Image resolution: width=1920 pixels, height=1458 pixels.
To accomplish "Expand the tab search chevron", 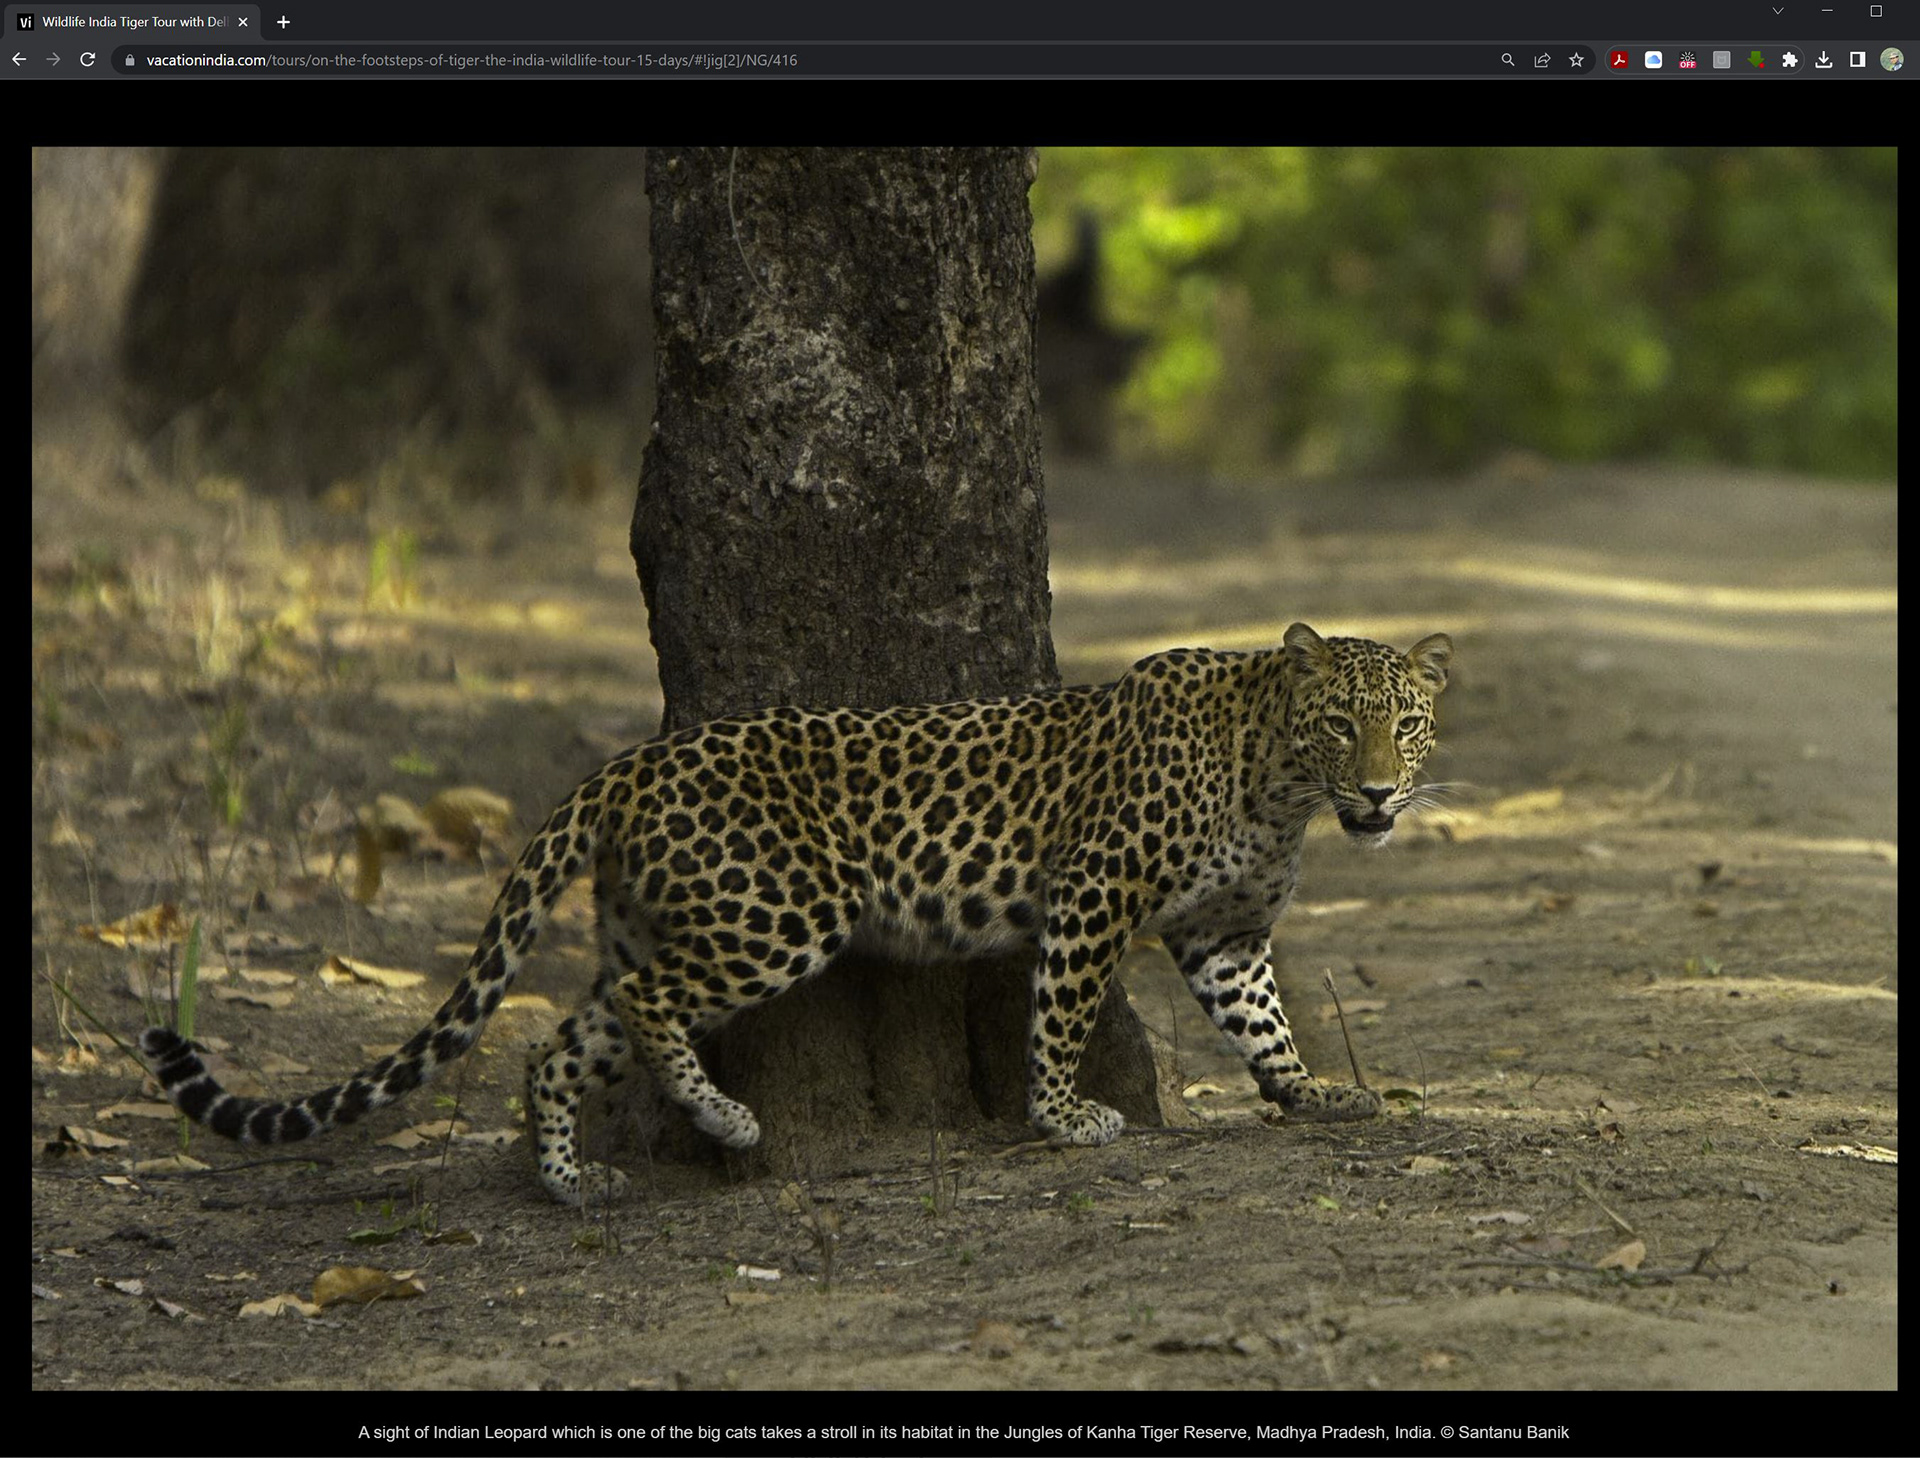I will pos(1778,11).
